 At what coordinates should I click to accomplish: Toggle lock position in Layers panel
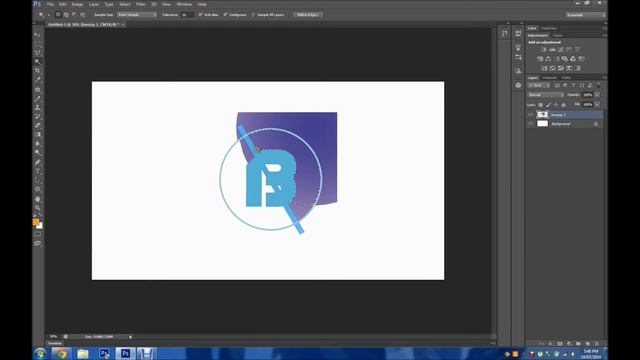[556, 105]
